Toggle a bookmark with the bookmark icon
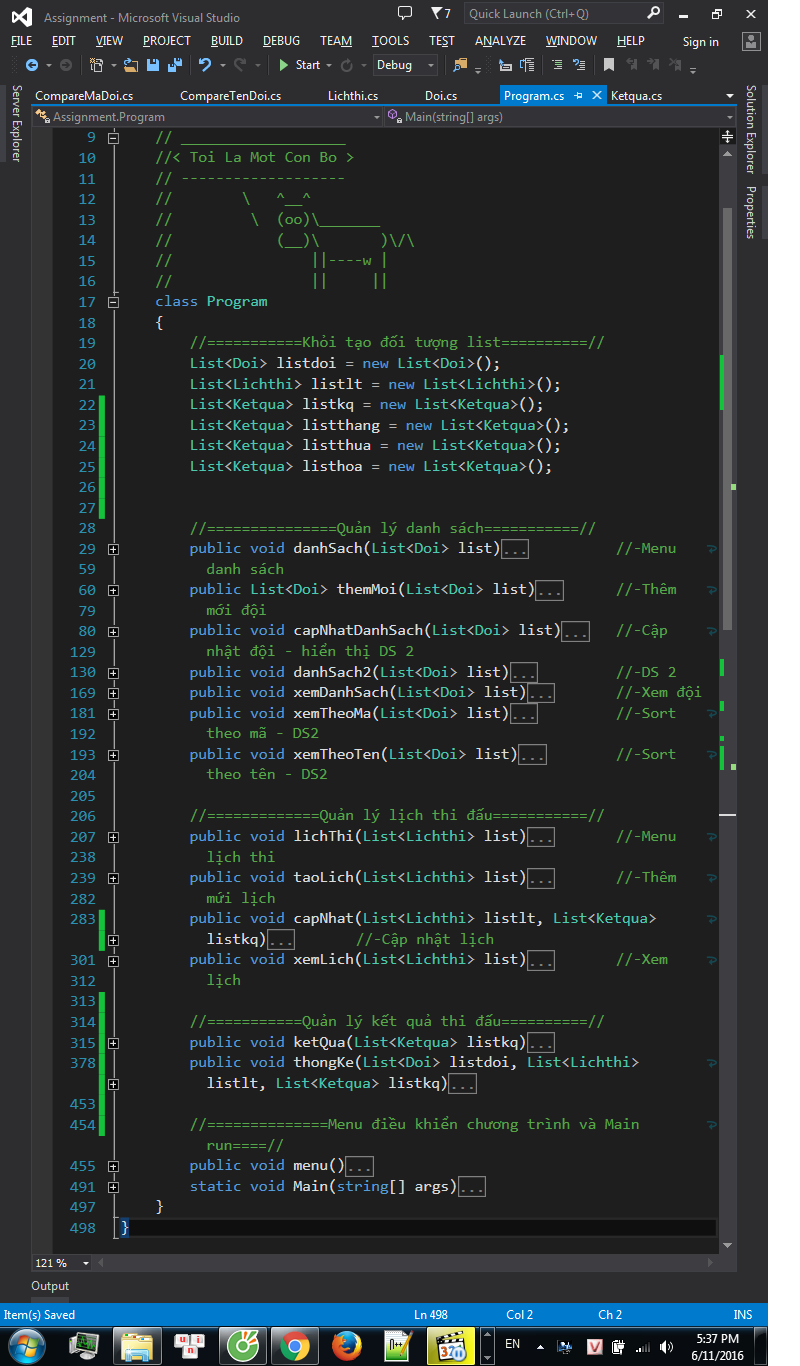Image resolution: width=800 pixels, height=1366 pixels. (x=608, y=64)
